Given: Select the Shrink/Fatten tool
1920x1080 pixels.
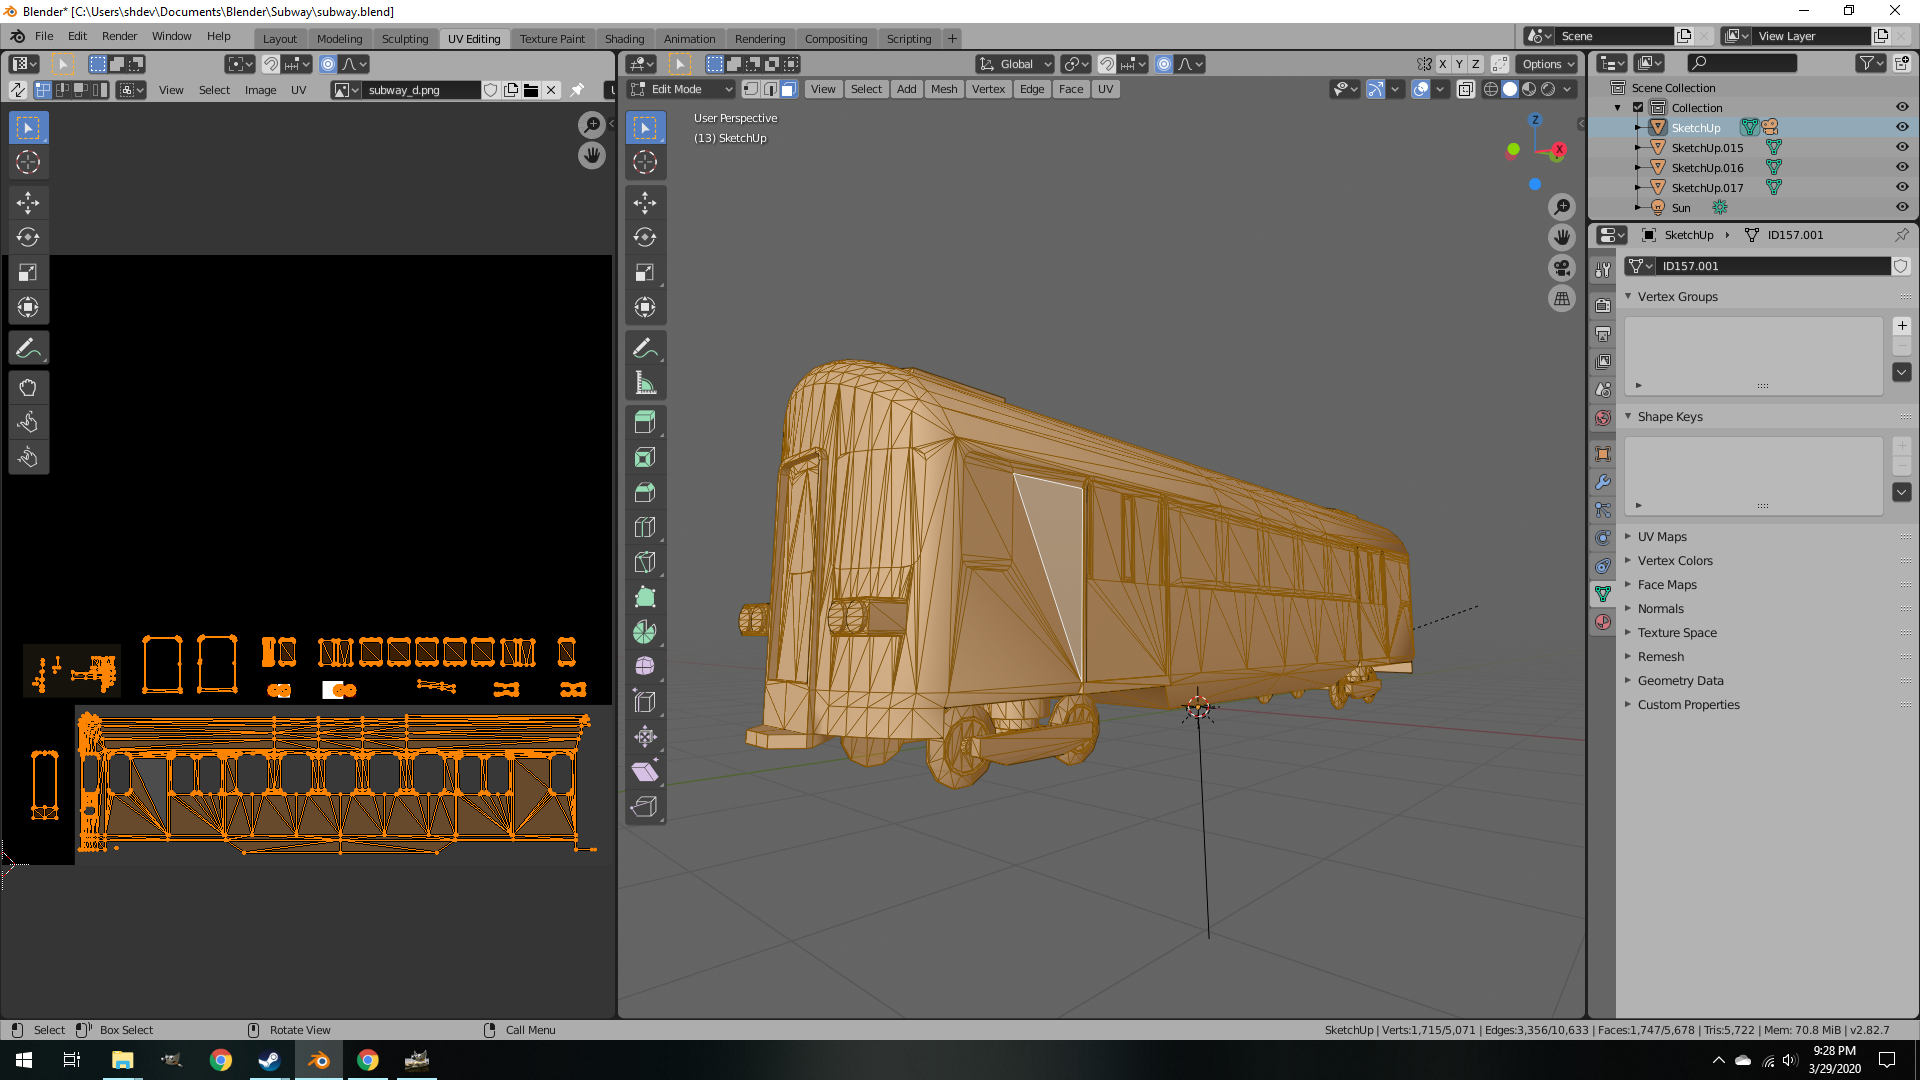Looking at the screenshot, I should click(645, 737).
